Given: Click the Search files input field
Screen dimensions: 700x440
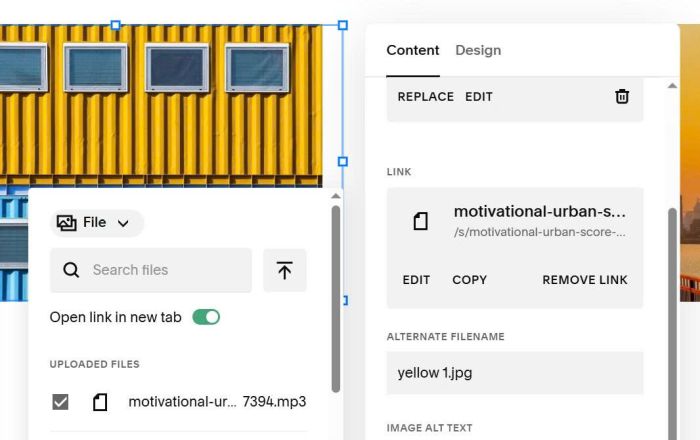Looking at the screenshot, I should 165,270.
